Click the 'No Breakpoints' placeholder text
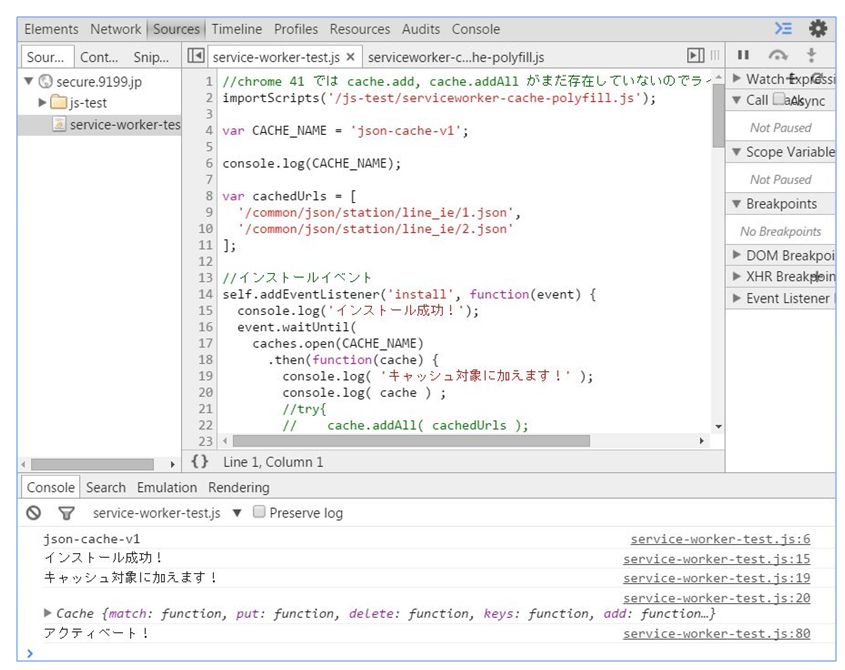The width and height of the screenshot is (845, 670). pyautogui.click(x=780, y=231)
